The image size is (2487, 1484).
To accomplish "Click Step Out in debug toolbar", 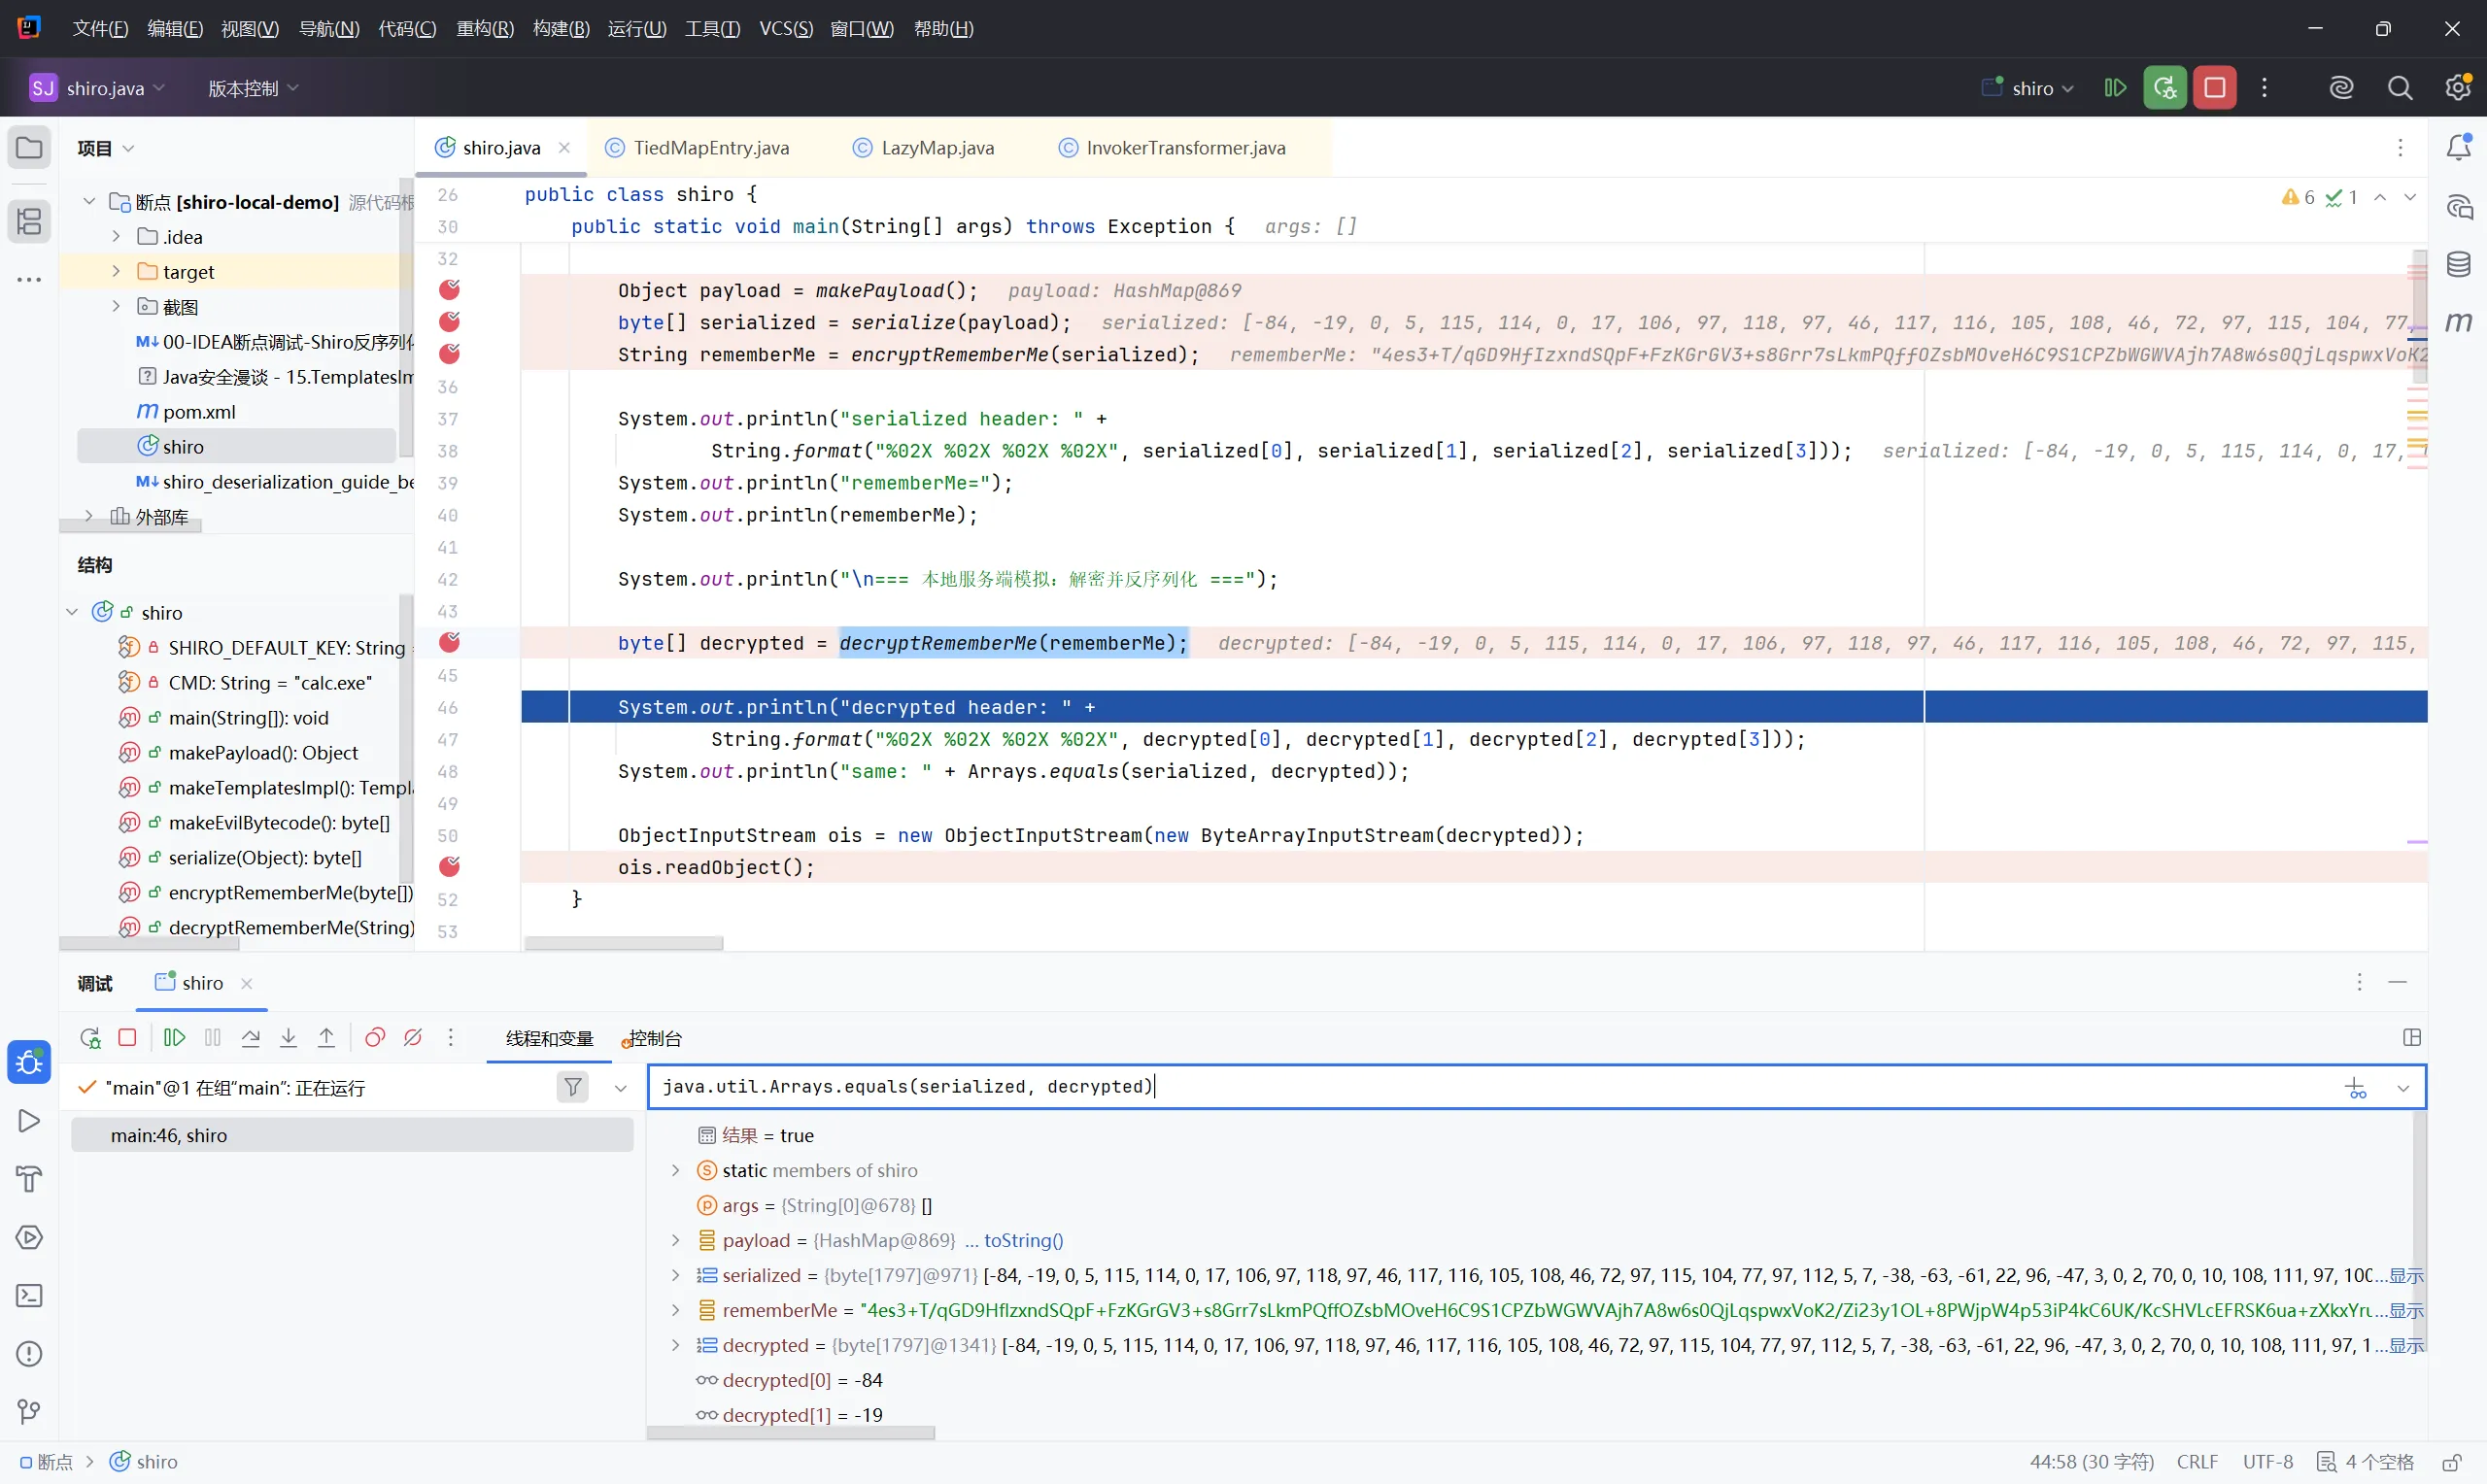I will click(327, 1038).
